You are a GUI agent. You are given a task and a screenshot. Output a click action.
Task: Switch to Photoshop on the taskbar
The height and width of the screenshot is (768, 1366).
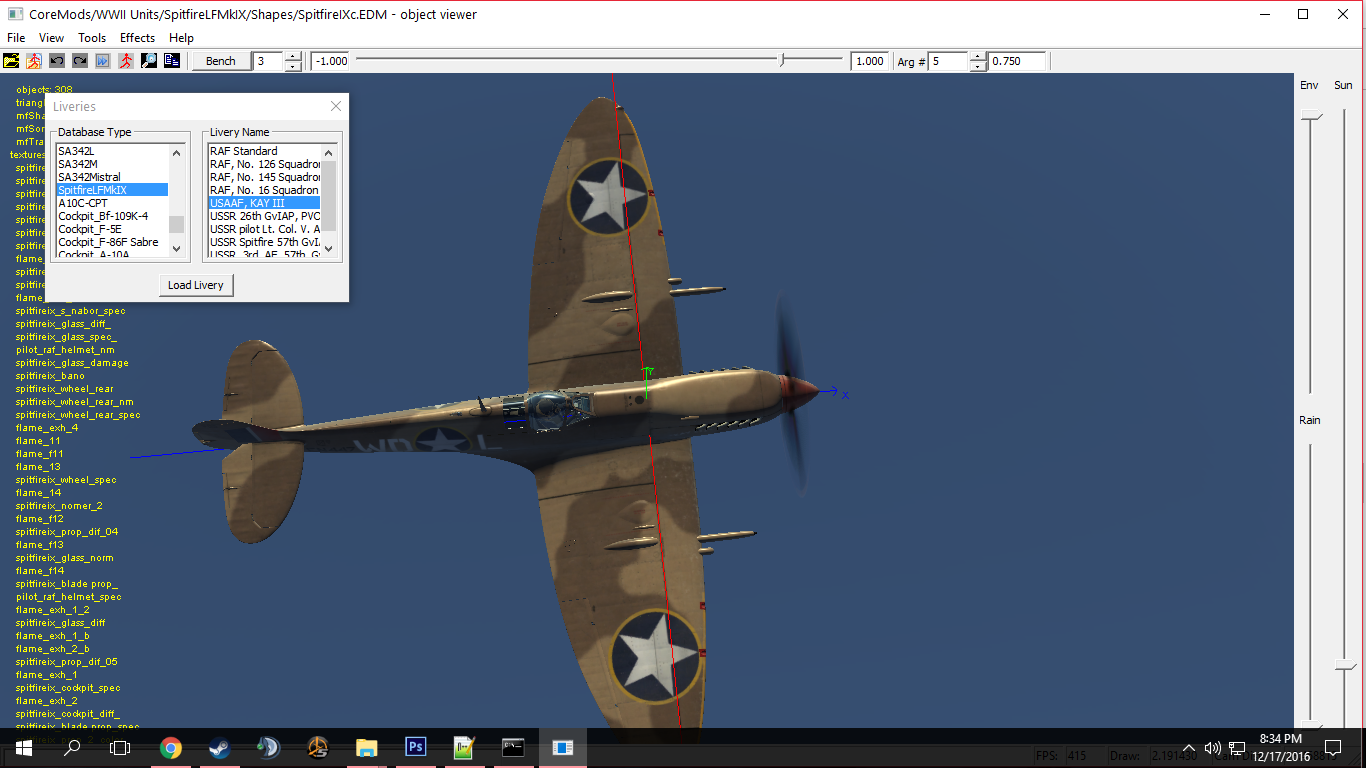[416, 747]
